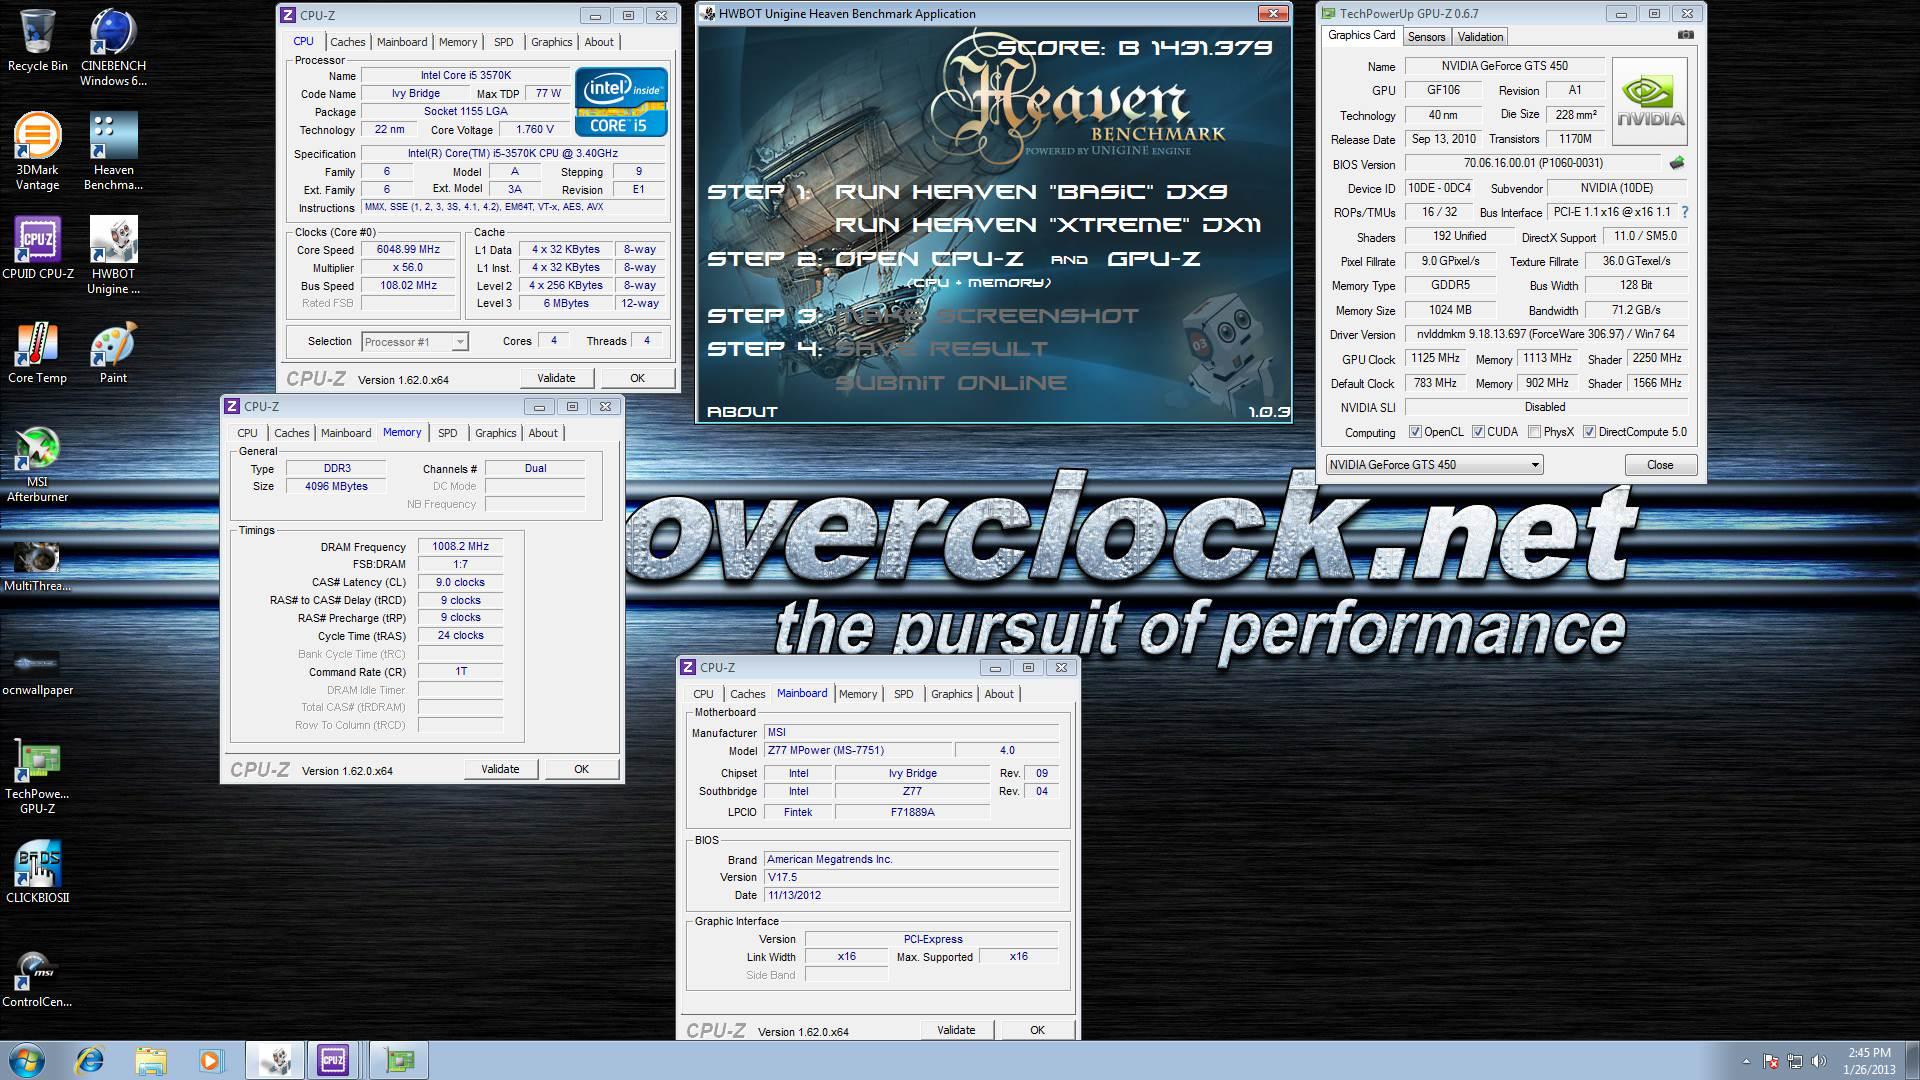Open Internet Explorer from taskbar
Screen dimensions: 1920x1080
90,1060
